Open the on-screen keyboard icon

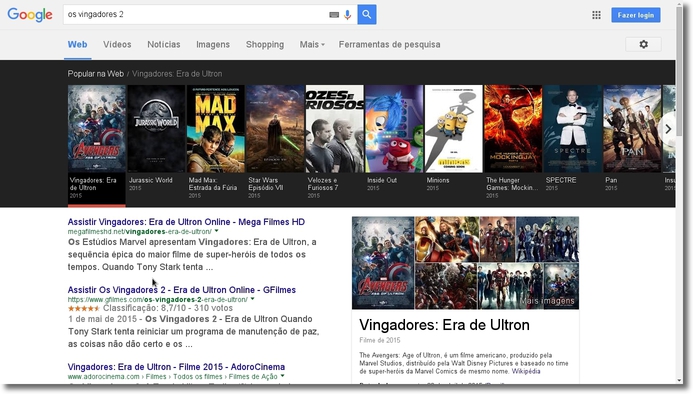(334, 15)
